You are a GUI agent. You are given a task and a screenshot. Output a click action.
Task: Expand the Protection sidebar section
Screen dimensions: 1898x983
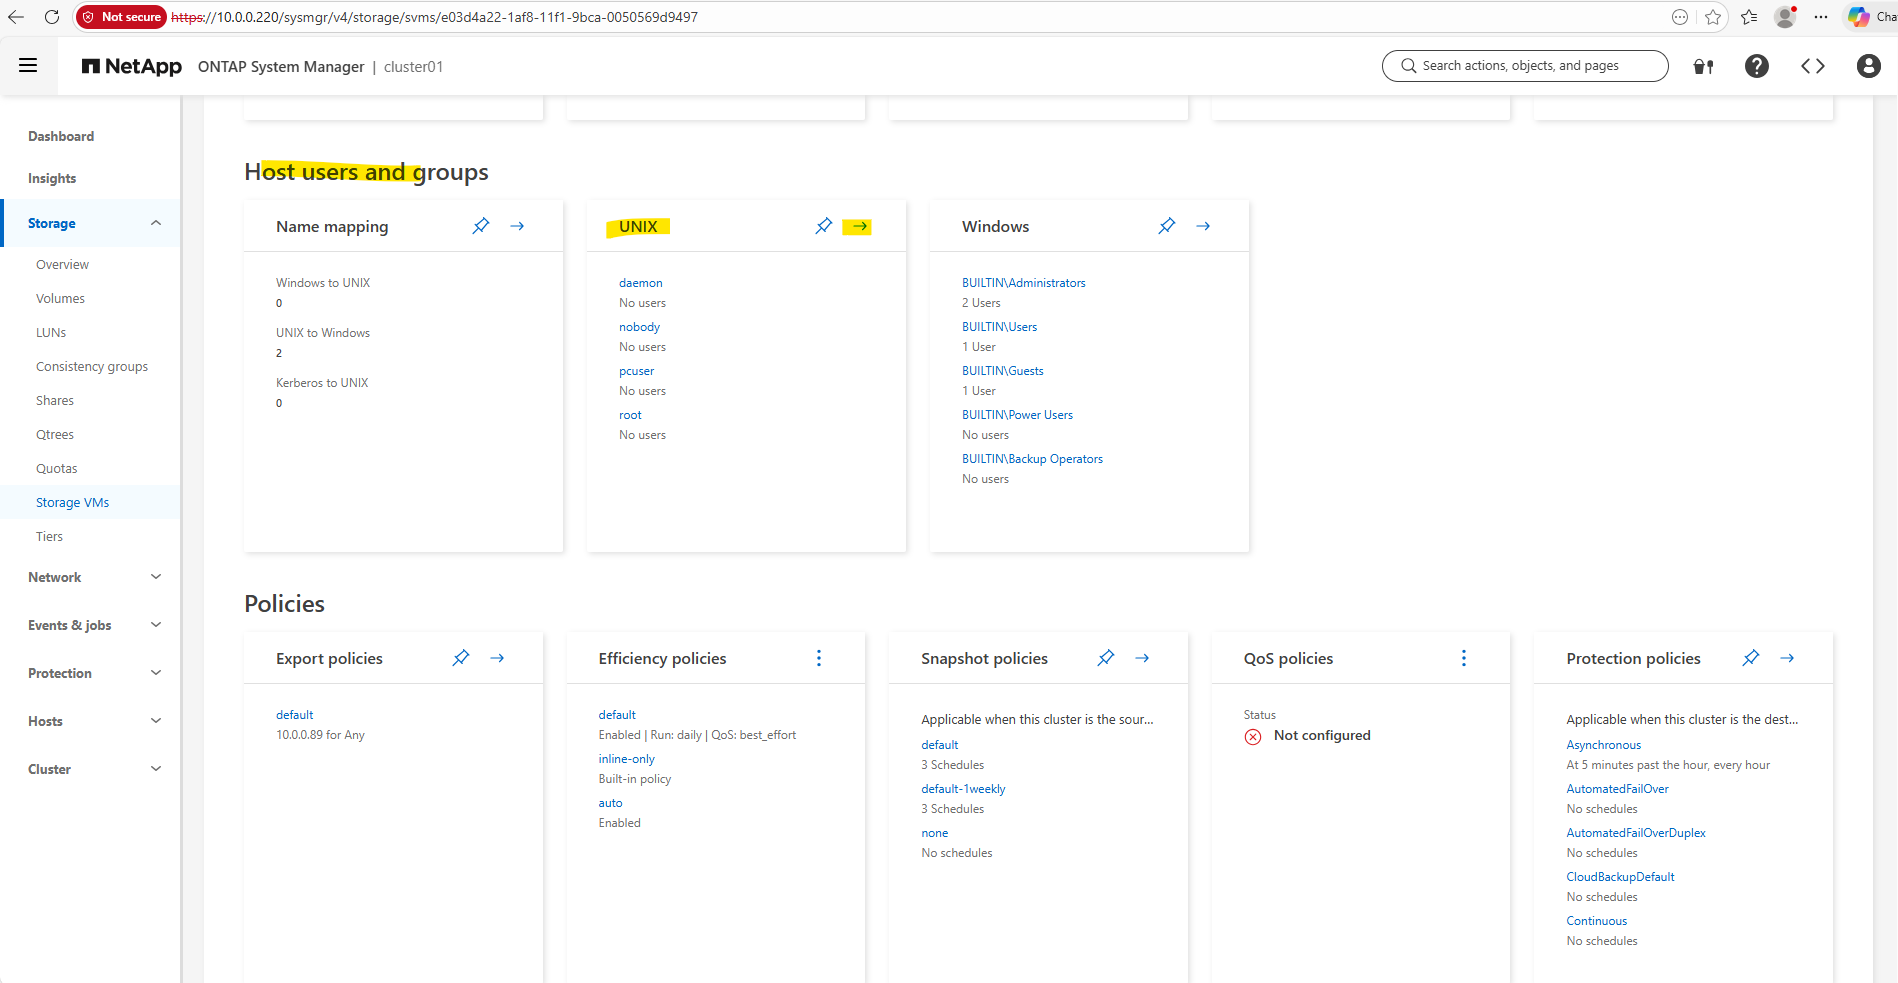[156, 673]
